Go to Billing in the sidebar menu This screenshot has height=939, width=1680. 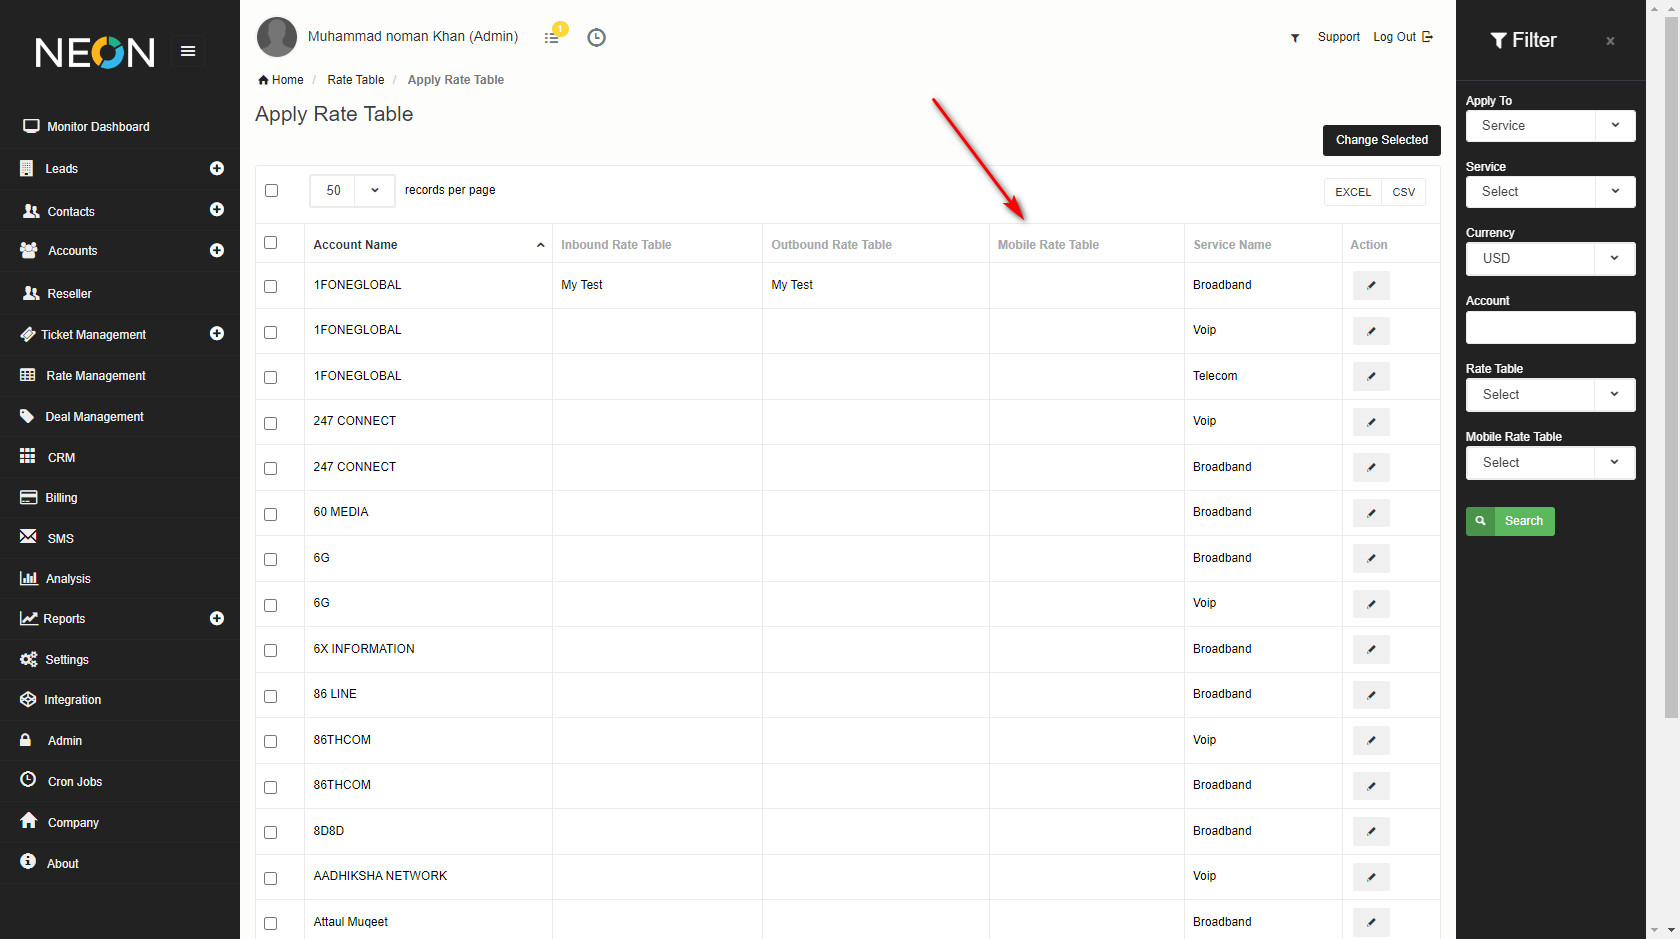click(61, 498)
